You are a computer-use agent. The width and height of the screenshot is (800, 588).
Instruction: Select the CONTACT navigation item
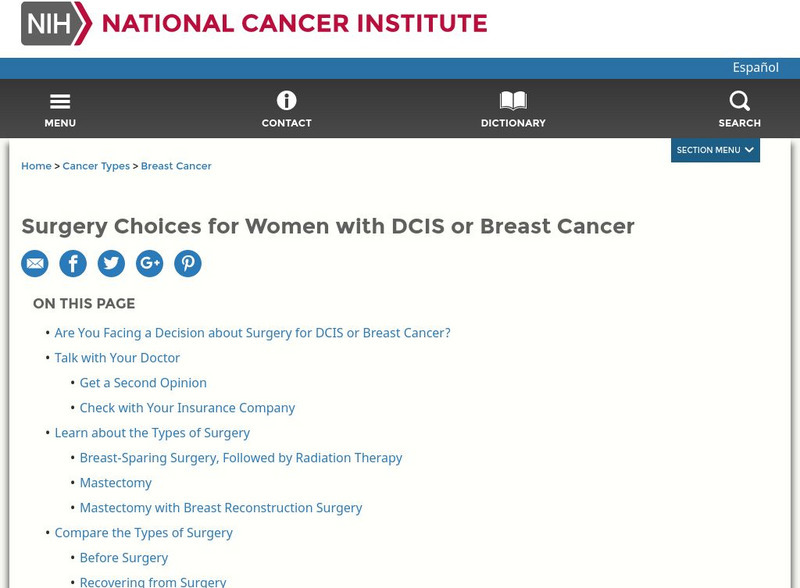[x=287, y=108]
